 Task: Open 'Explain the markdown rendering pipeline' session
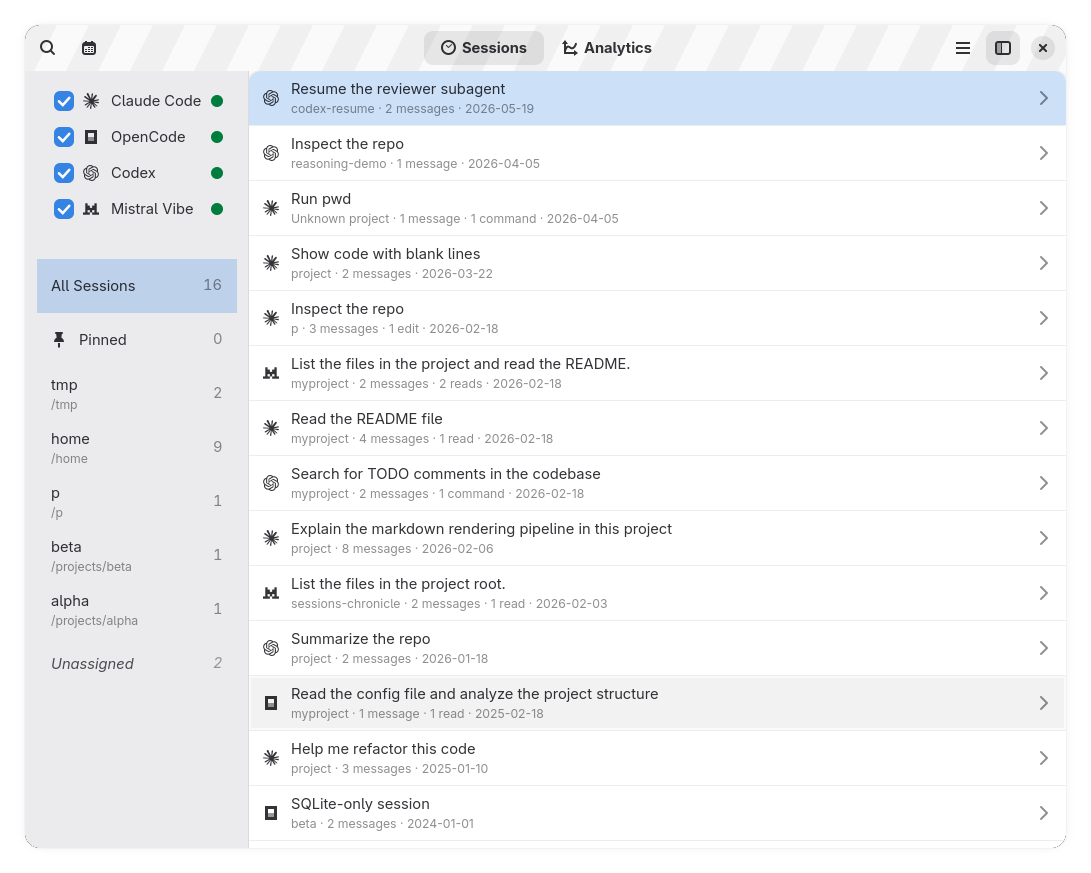(x=658, y=538)
